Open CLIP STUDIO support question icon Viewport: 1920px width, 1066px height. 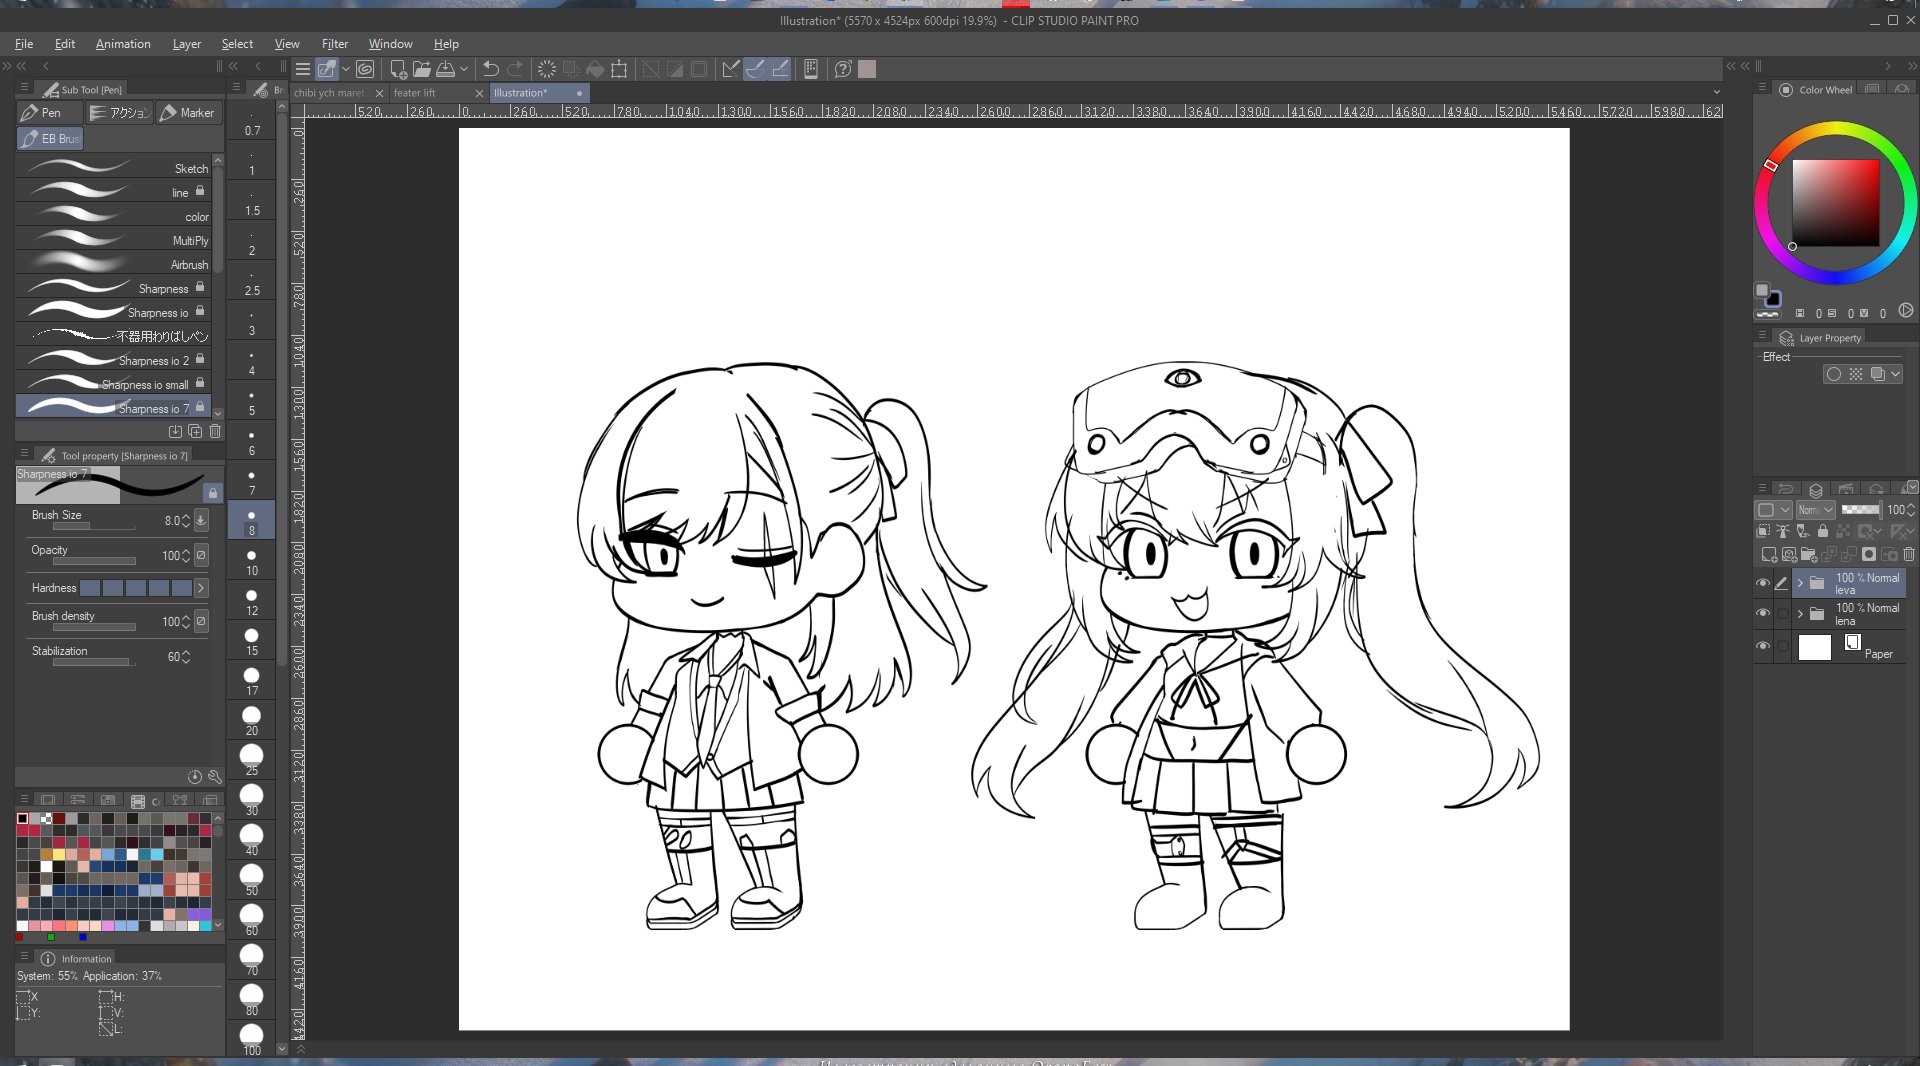[x=843, y=69]
